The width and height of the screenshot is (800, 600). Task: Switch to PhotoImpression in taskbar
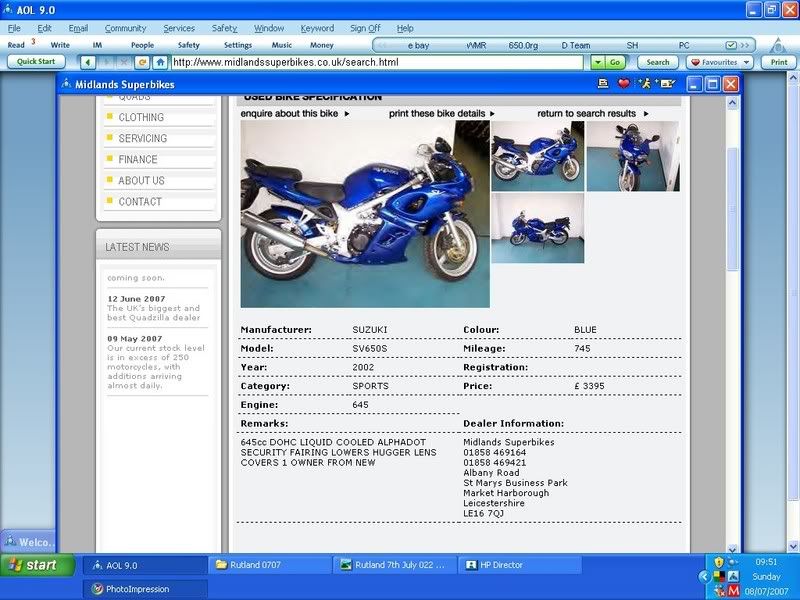[x=145, y=589]
